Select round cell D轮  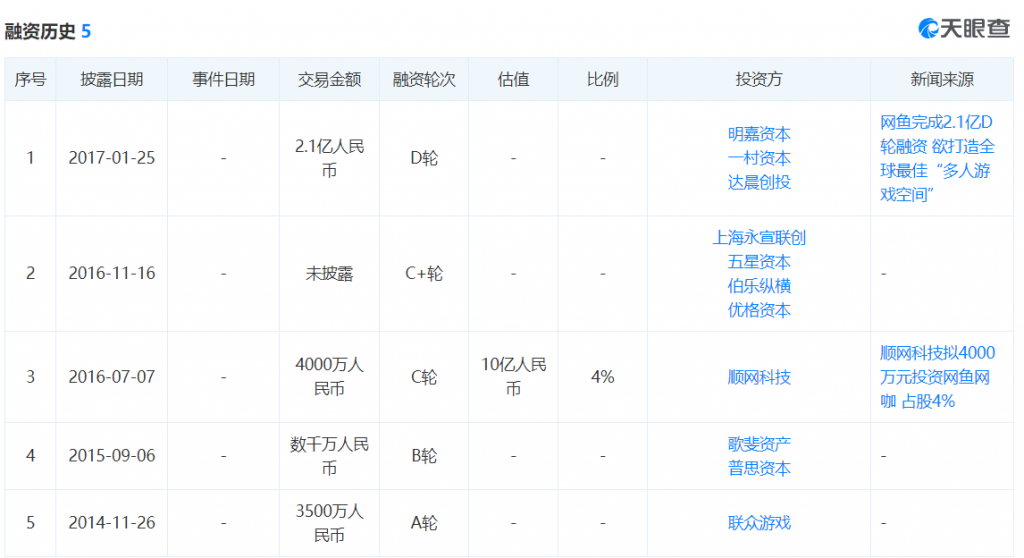click(424, 158)
